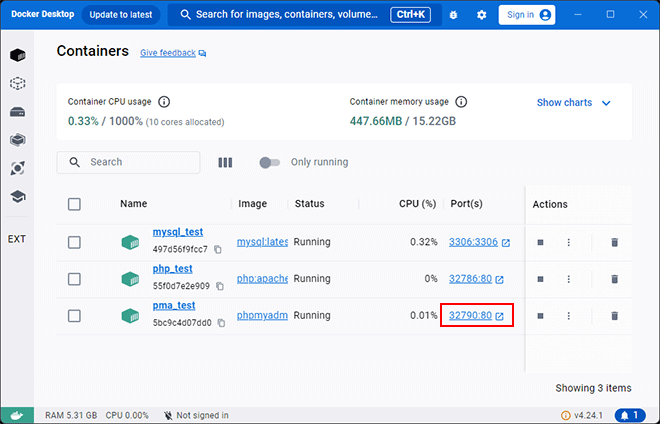Delete the pma_test container

tap(615, 316)
